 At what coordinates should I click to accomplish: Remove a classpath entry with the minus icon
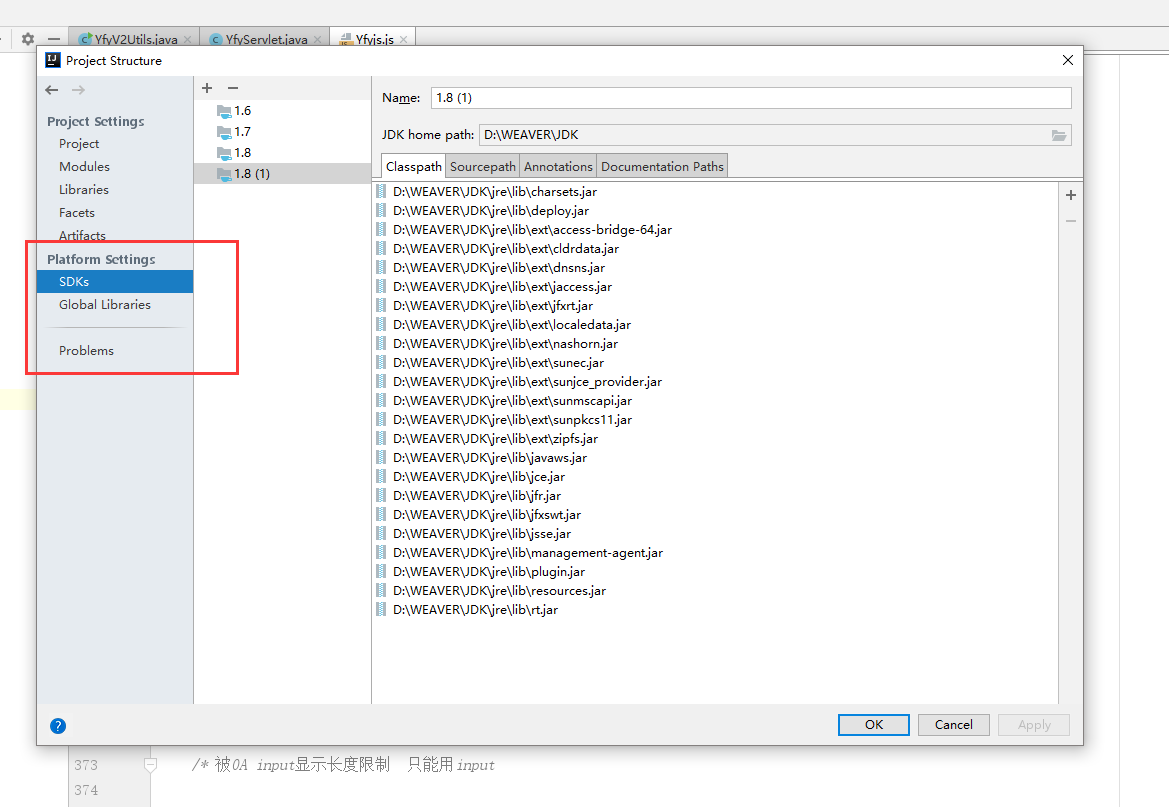1070,221
